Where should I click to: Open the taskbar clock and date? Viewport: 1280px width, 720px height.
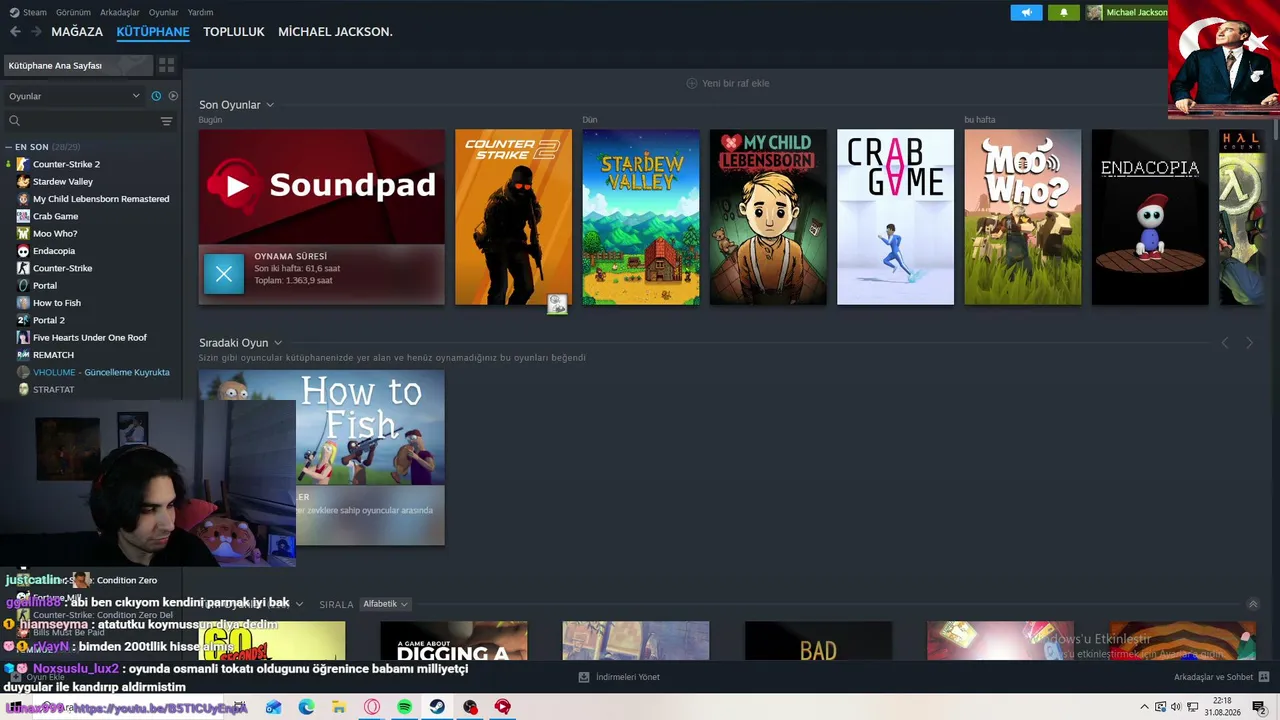tap(1222, 707)
